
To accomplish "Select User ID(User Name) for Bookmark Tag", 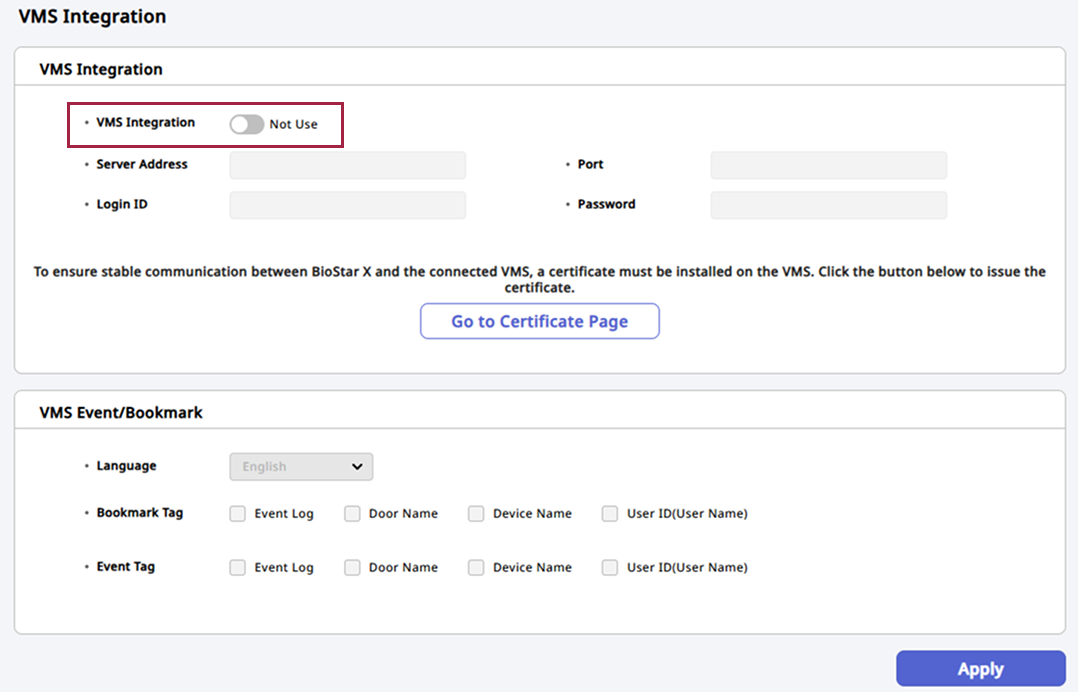I will coord(610,514).
